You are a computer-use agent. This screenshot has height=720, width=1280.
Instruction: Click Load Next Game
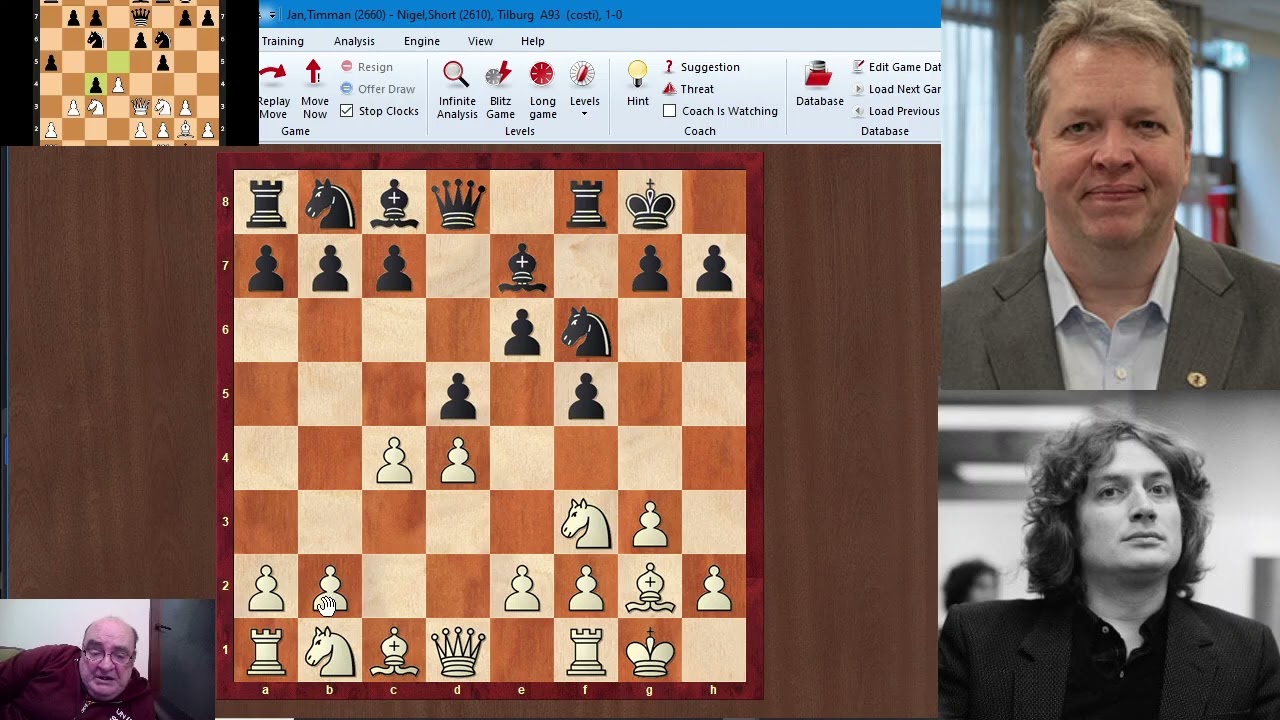(x=896, y=89)
